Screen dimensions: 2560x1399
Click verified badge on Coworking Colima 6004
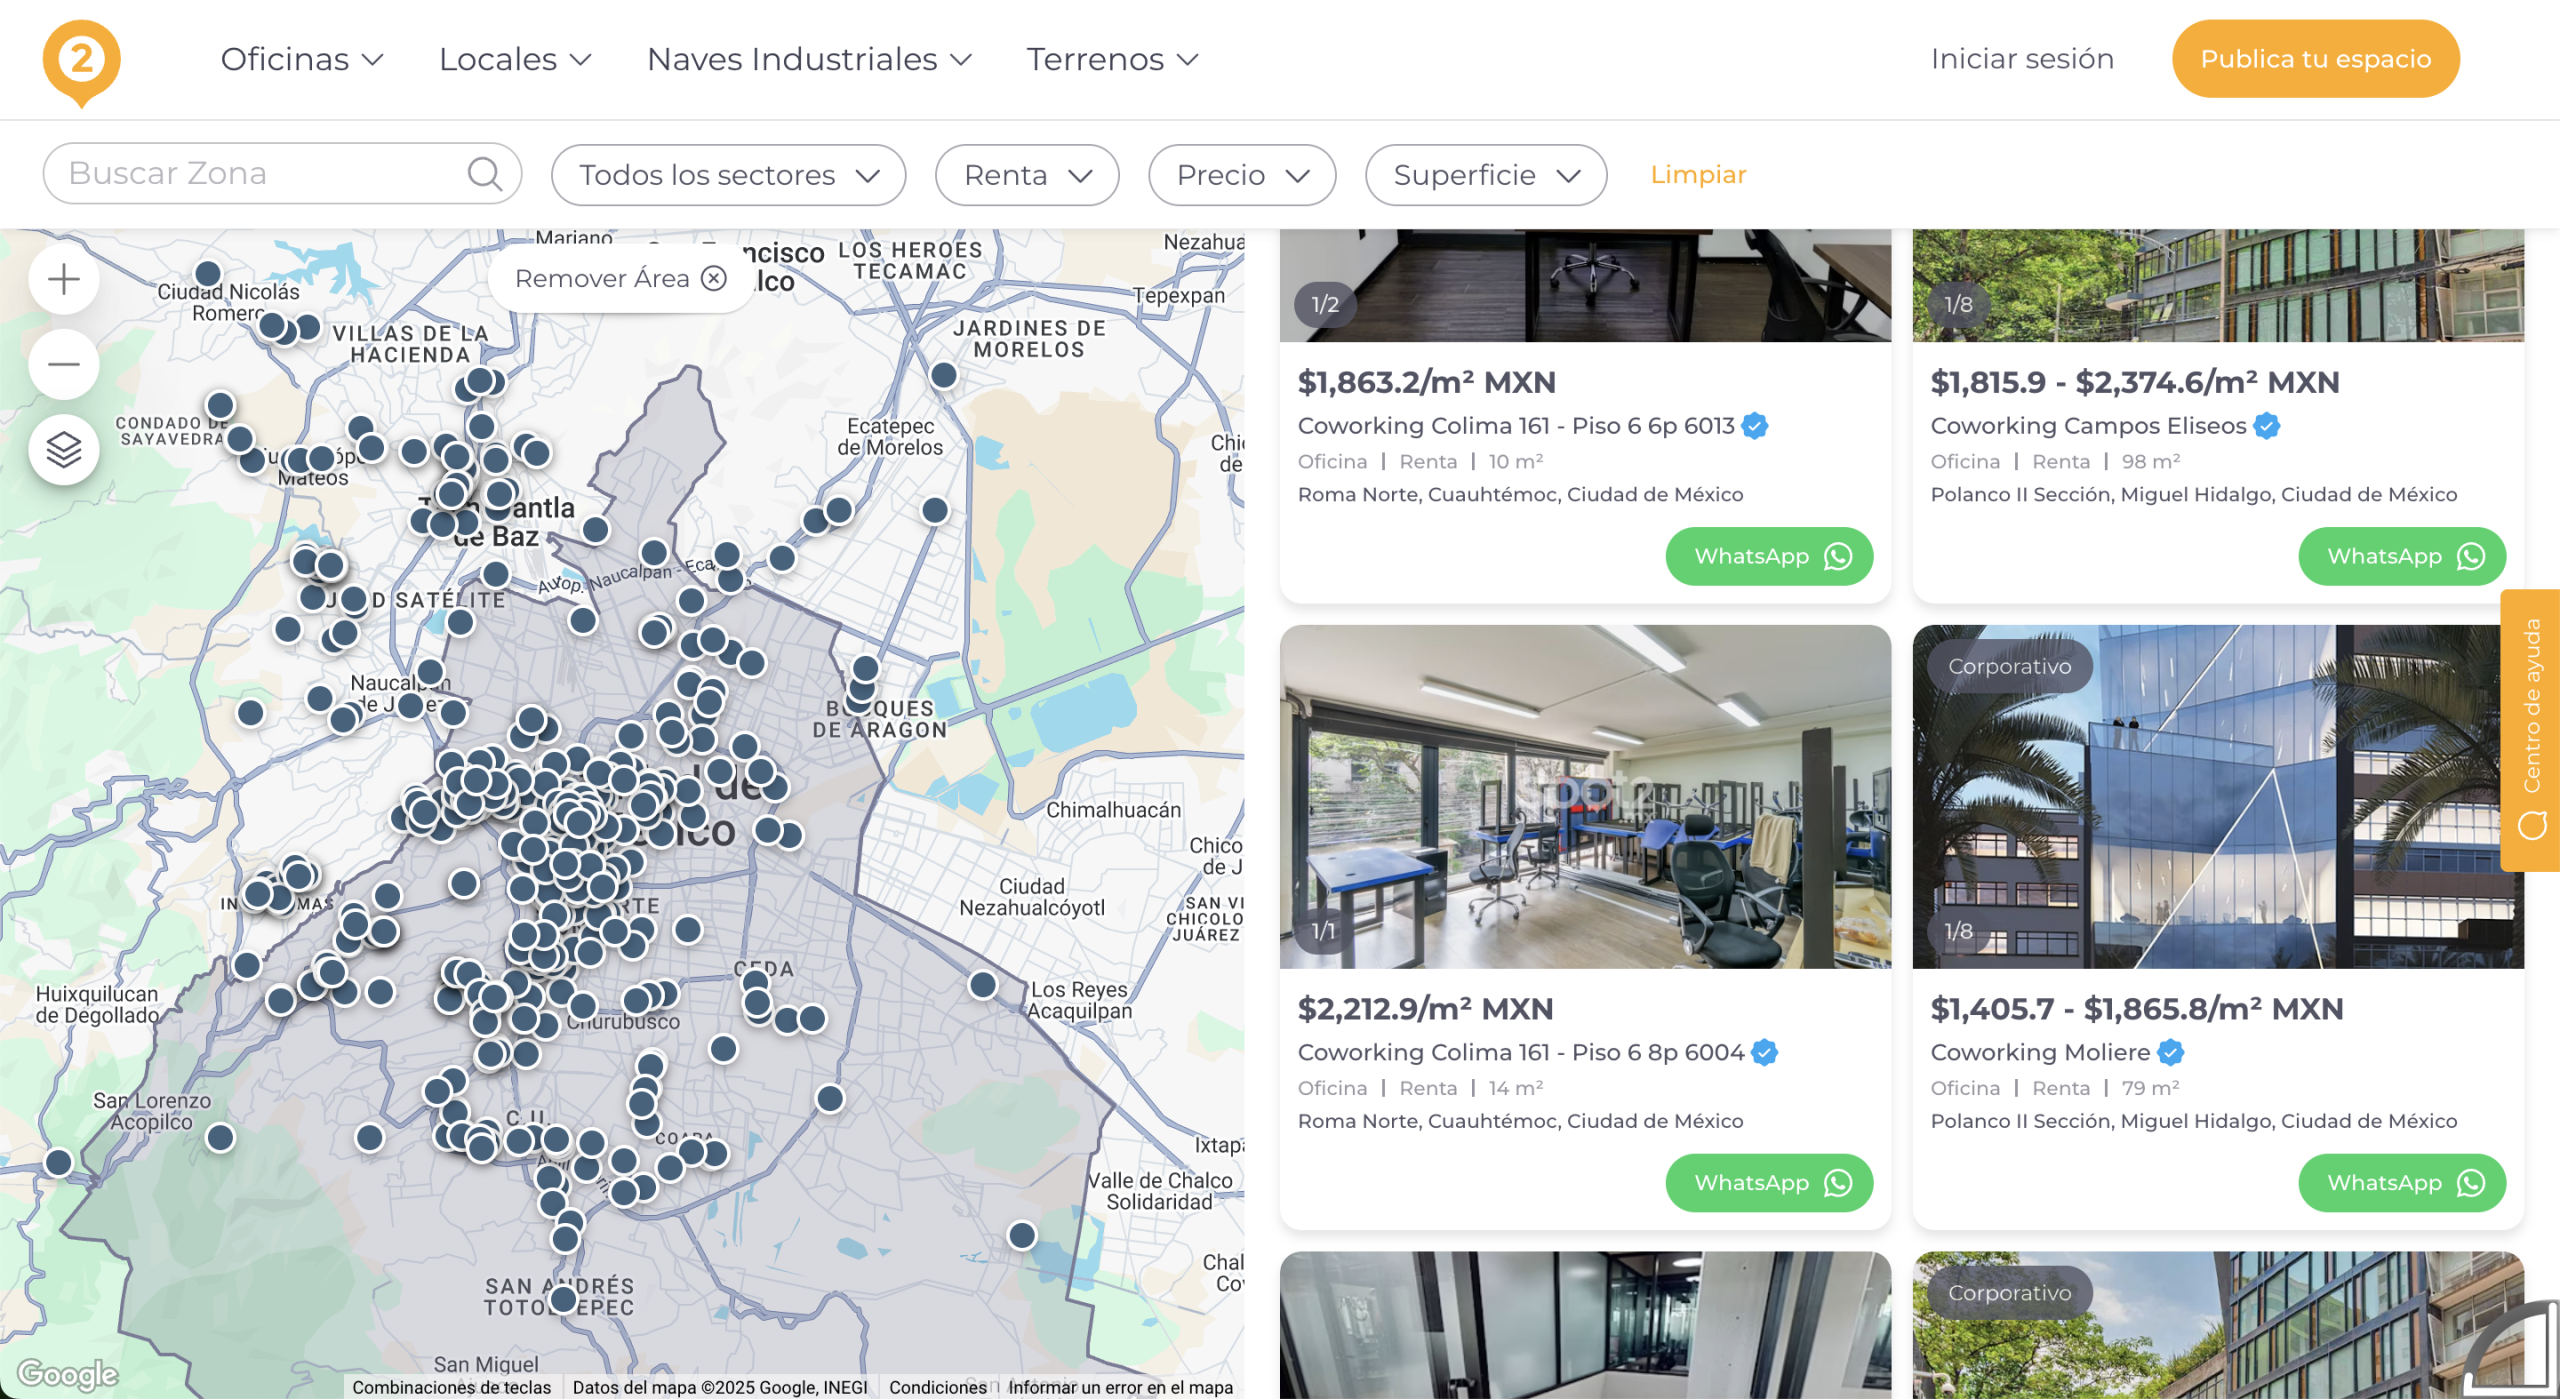click(x=1765, y=1053)
